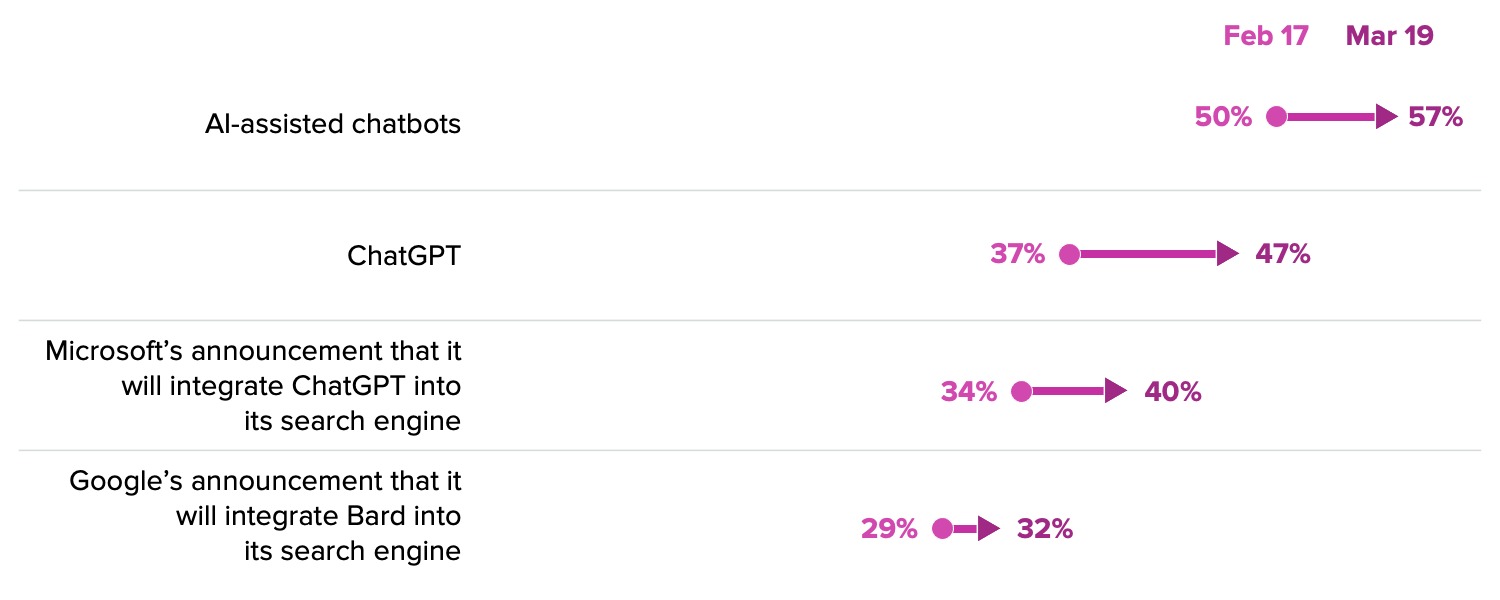Click the Microsoft announcement row label
Image resolution: width=1500 pixels, height=600 pixels.
tap(253, 386)
